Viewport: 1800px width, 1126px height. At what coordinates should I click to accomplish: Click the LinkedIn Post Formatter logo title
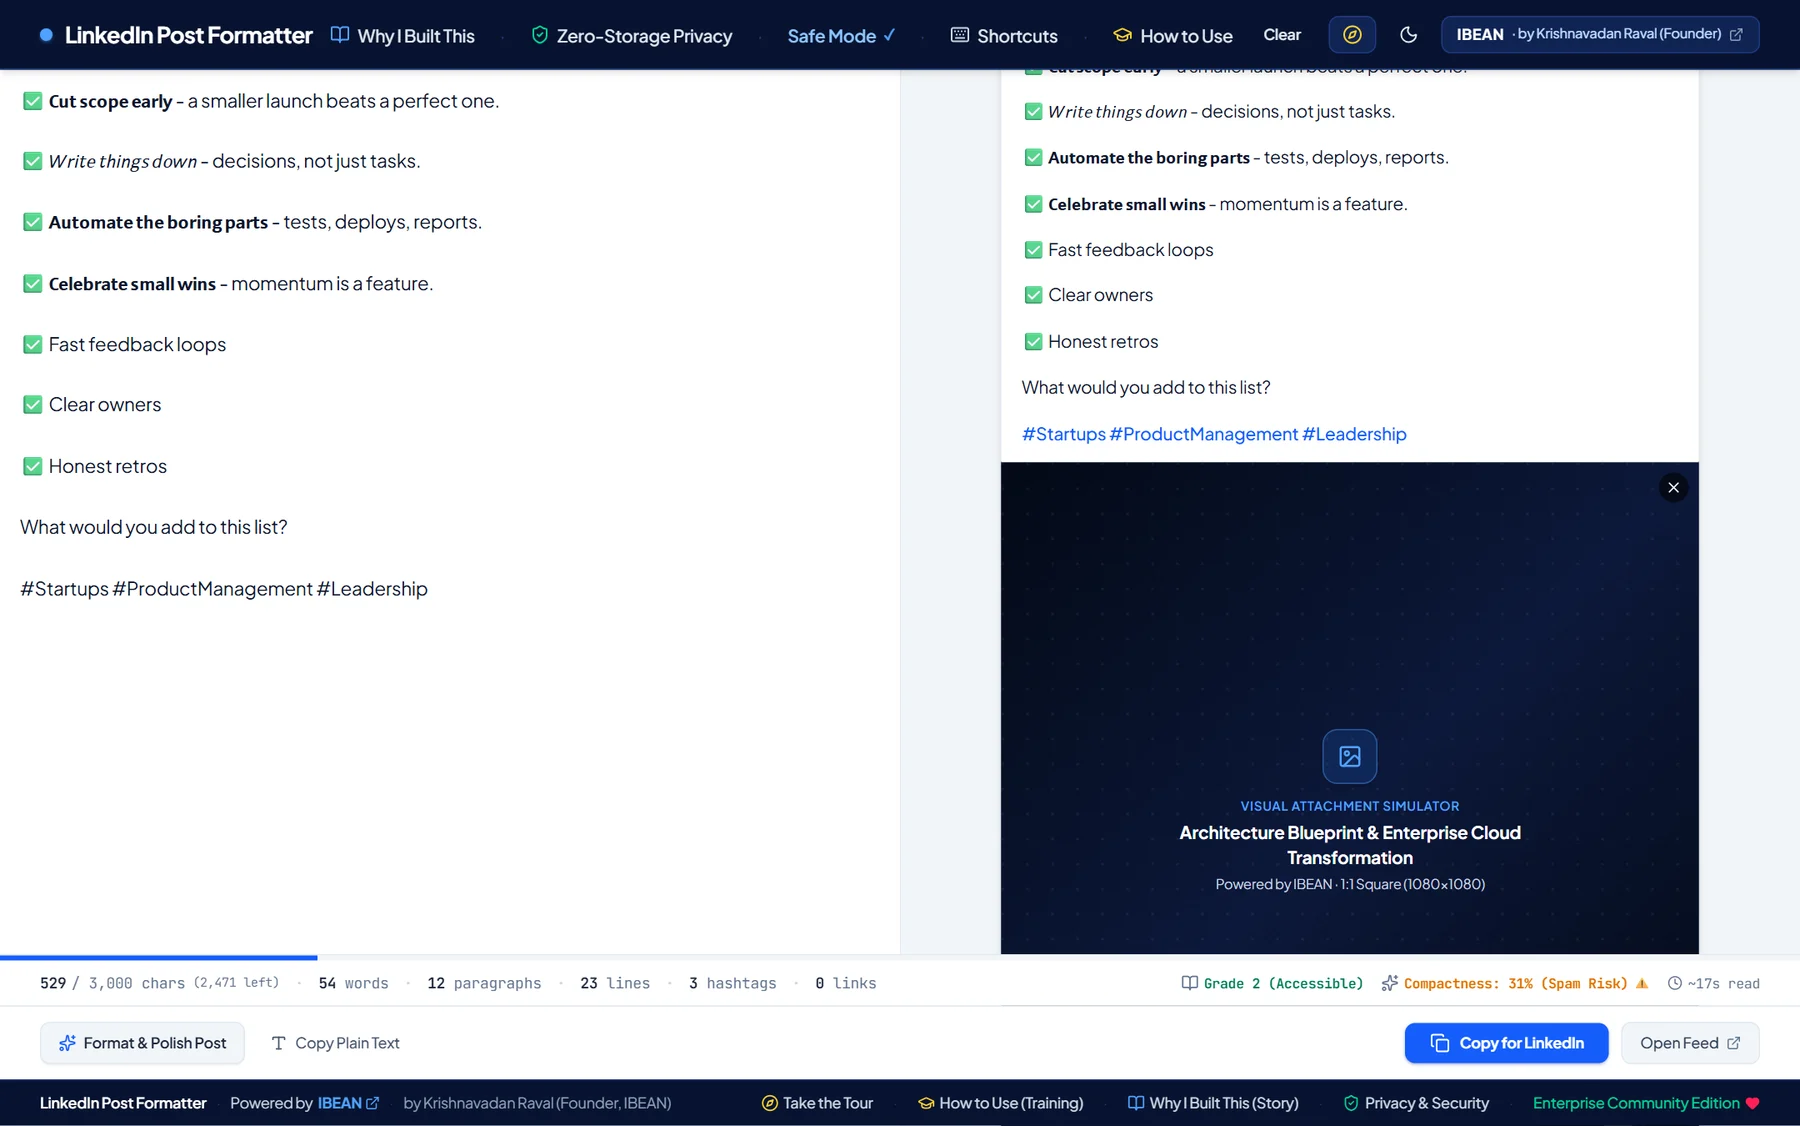click(x=188, y=36)
